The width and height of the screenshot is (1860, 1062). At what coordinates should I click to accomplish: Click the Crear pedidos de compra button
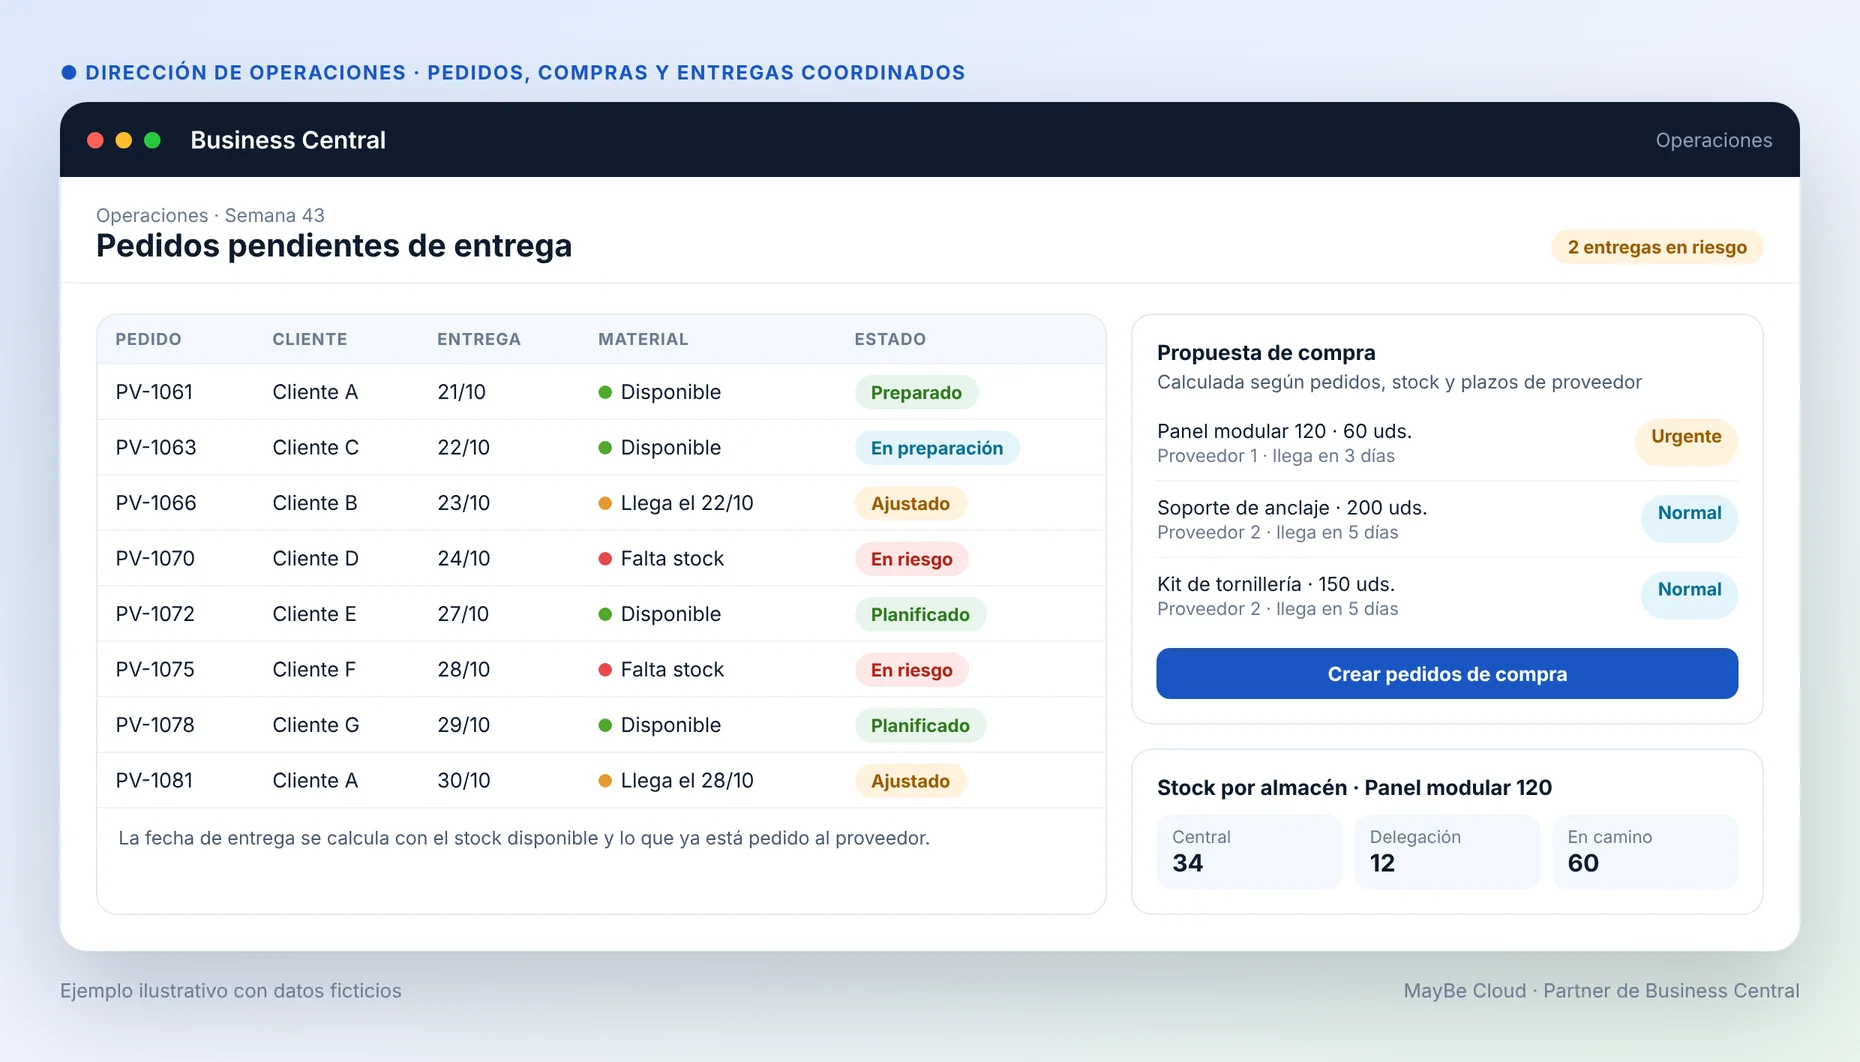(x=1447, y=674)
